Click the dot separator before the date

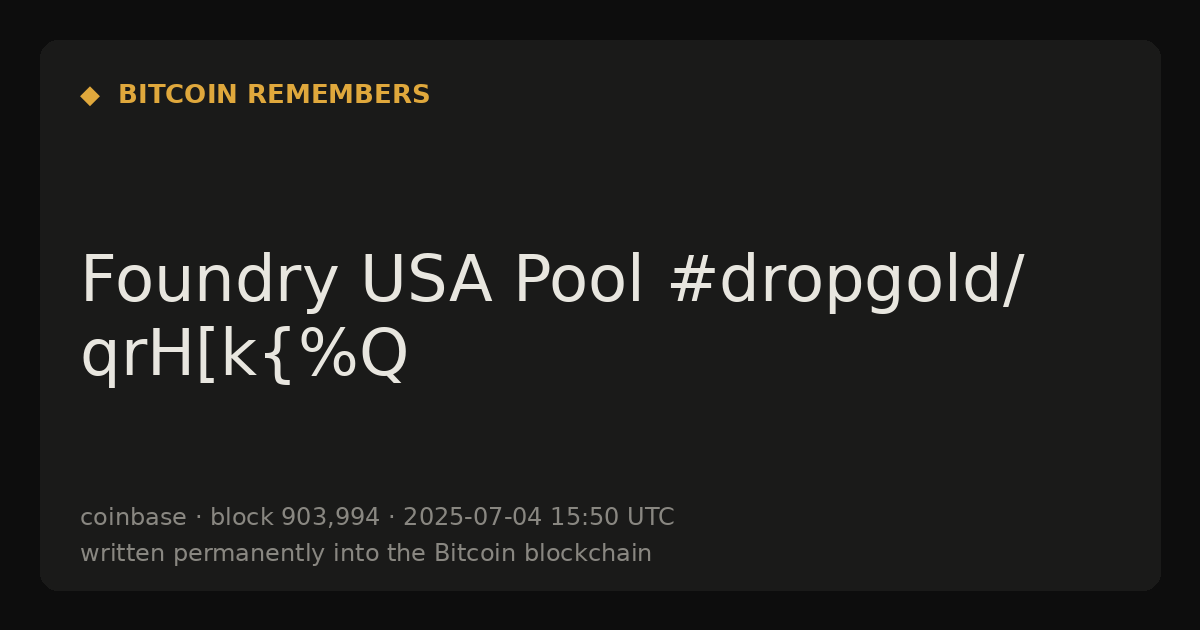click(x=392, y=518)
